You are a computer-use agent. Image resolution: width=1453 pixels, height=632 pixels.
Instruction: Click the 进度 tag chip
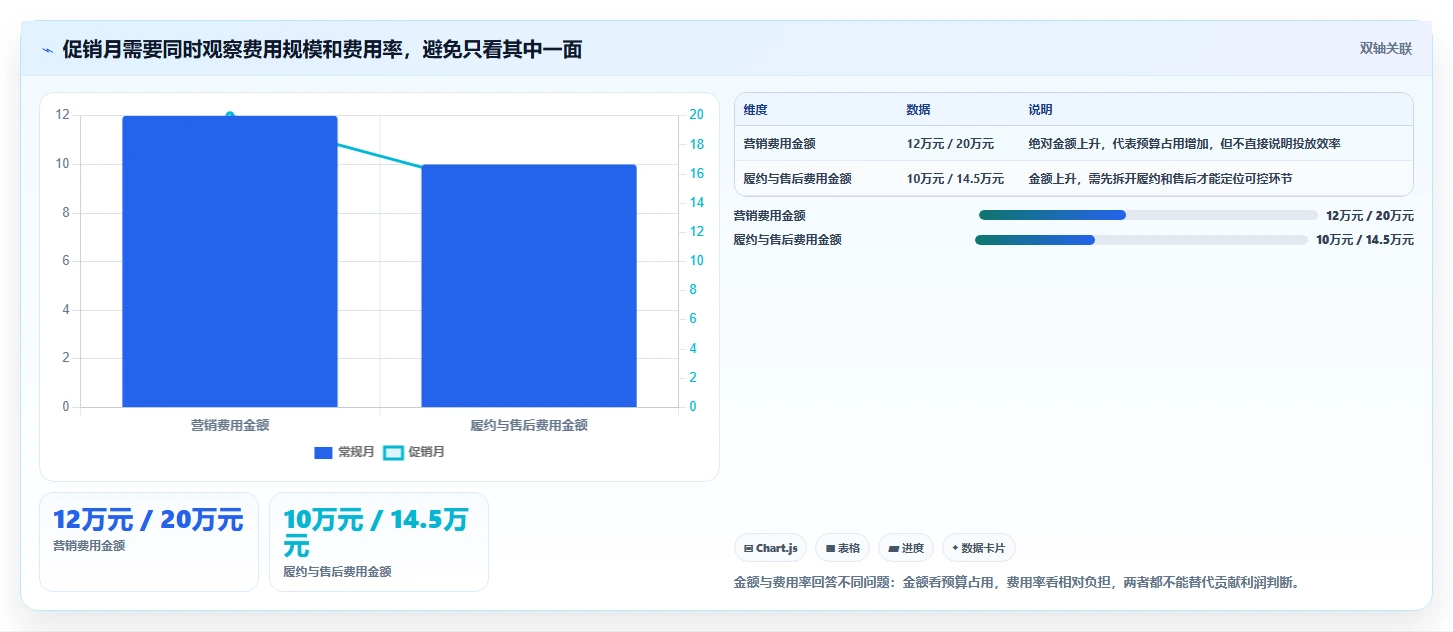point(906,548)
